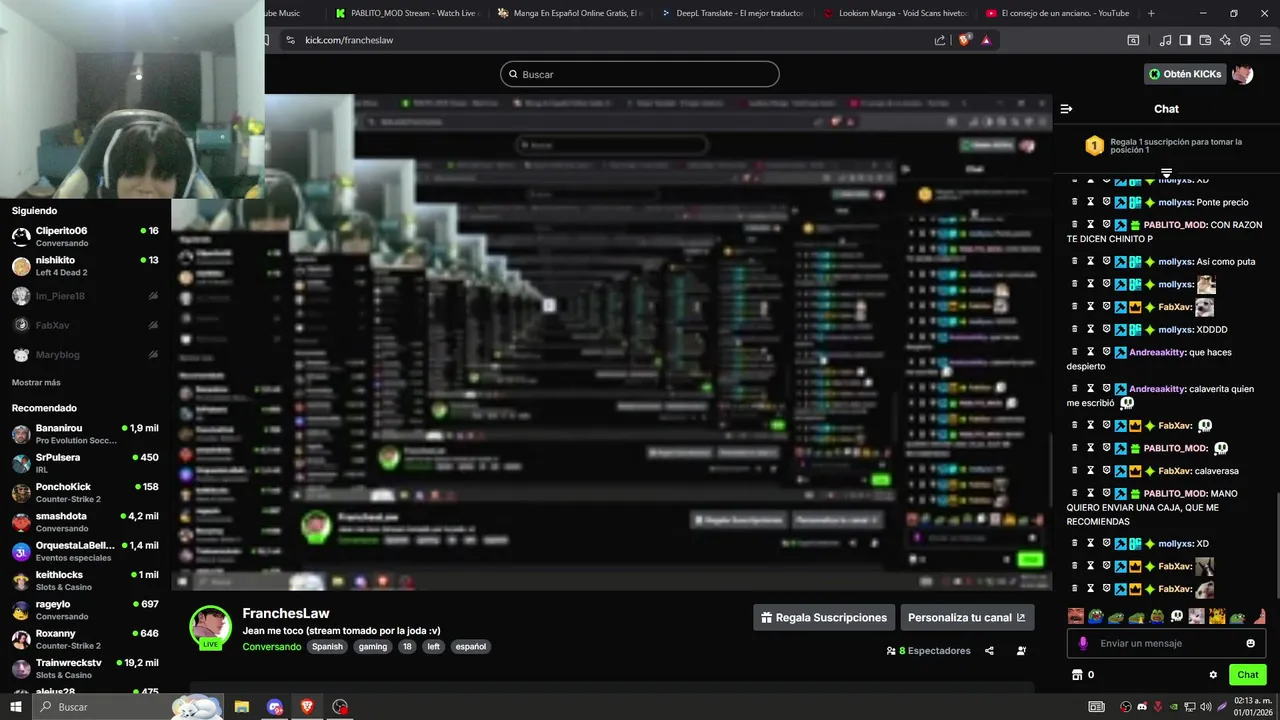Image resolution: width=1280 pixels, height=720 pixels.
Task: Open Leo AI sparkle icon in toolbar
Action: pos(1225,40)
